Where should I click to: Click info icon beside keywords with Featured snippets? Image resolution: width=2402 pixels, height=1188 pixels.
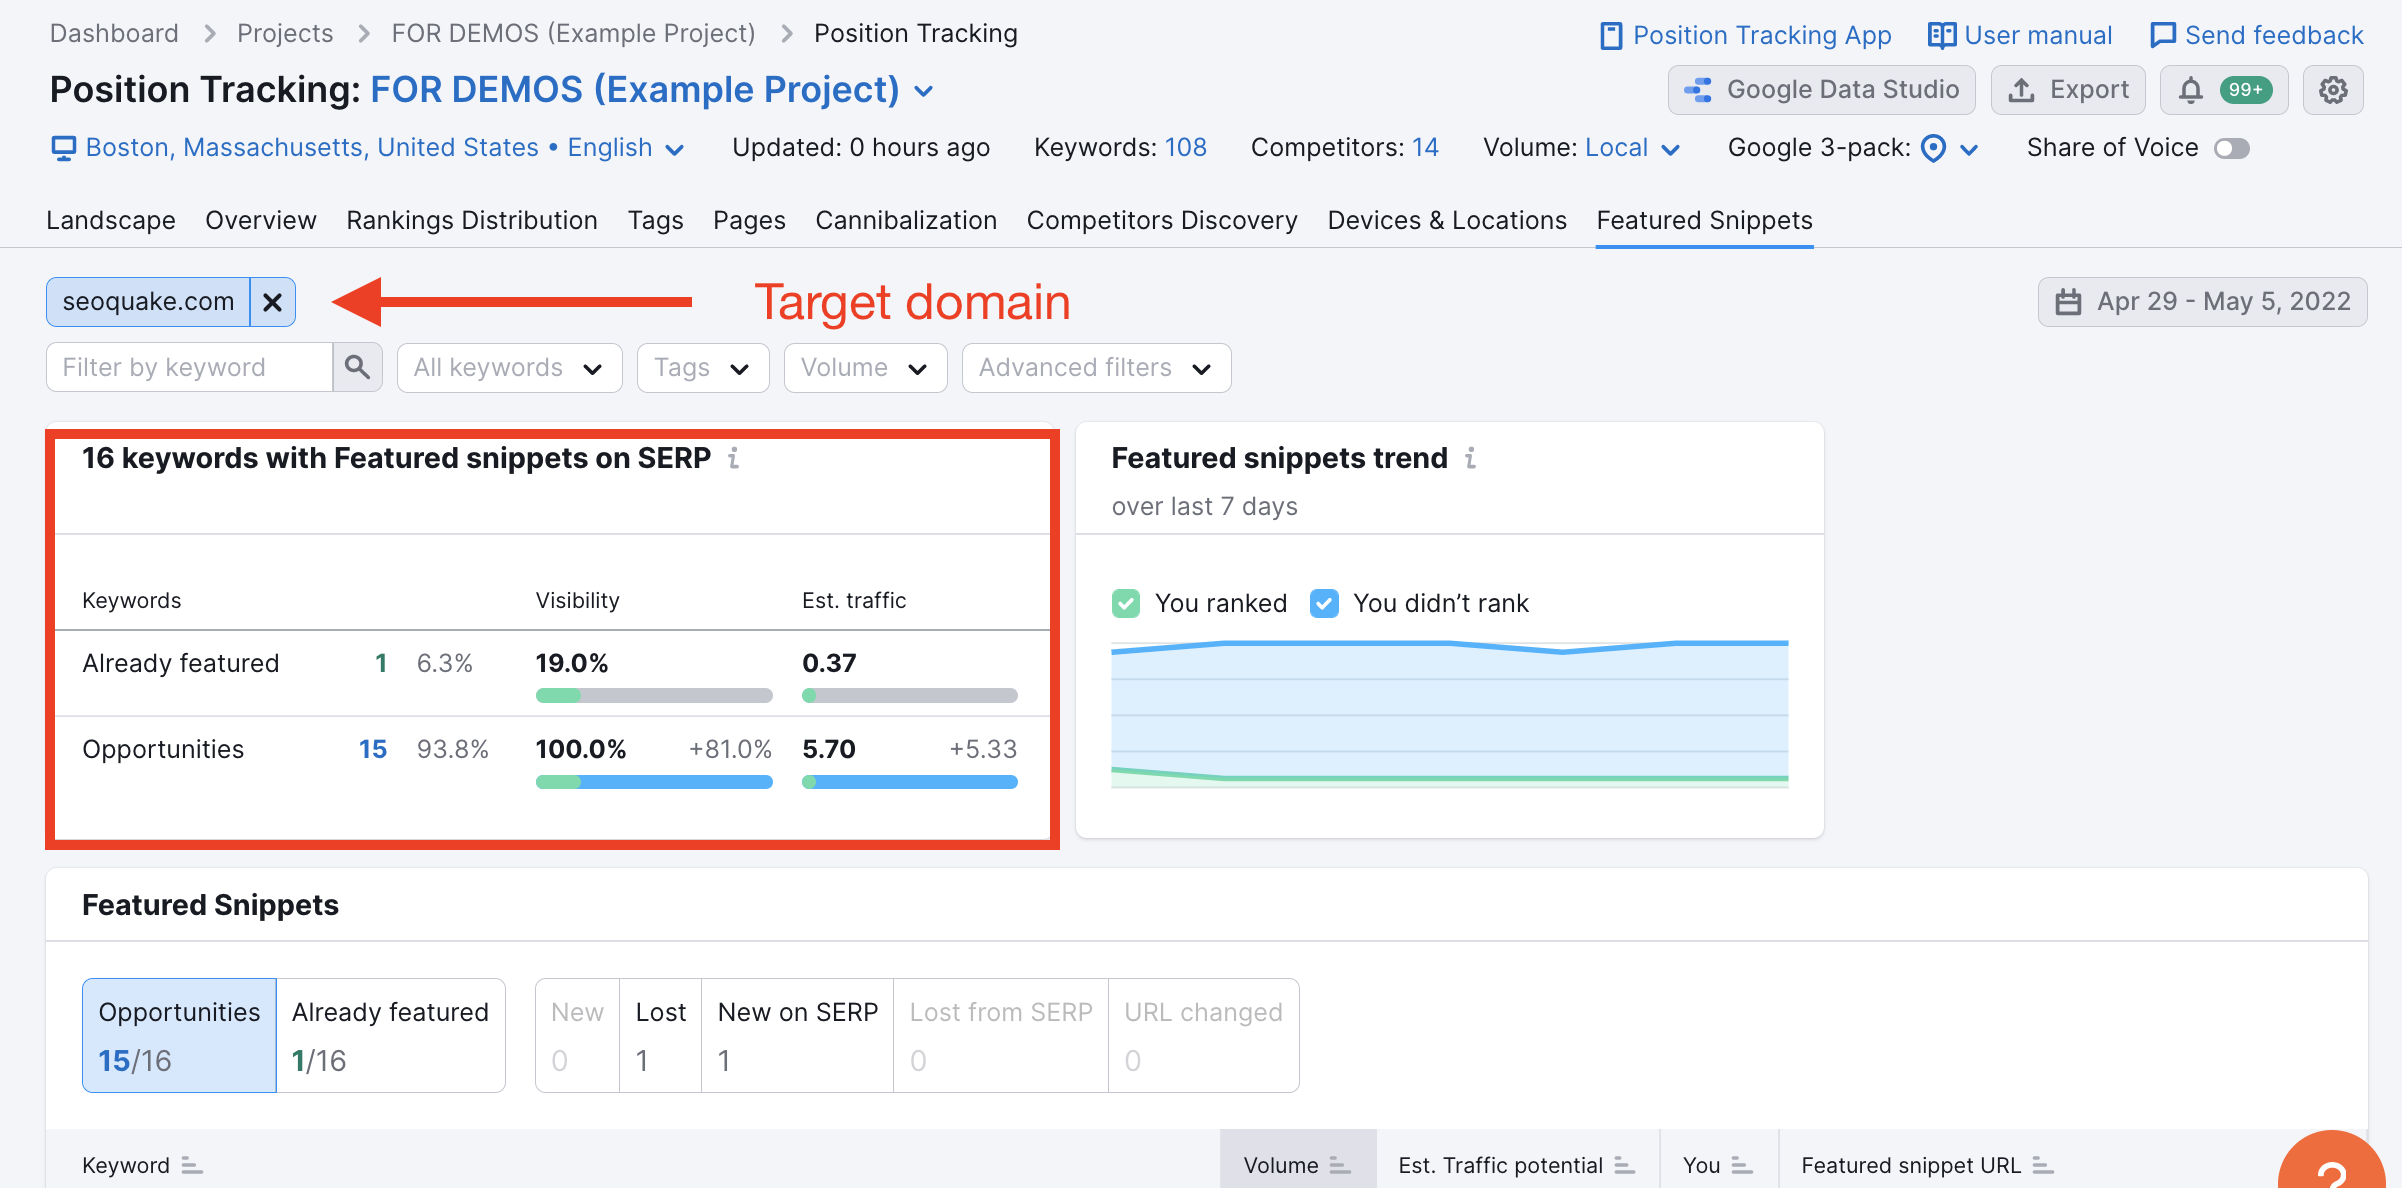(x=734, y=458)
